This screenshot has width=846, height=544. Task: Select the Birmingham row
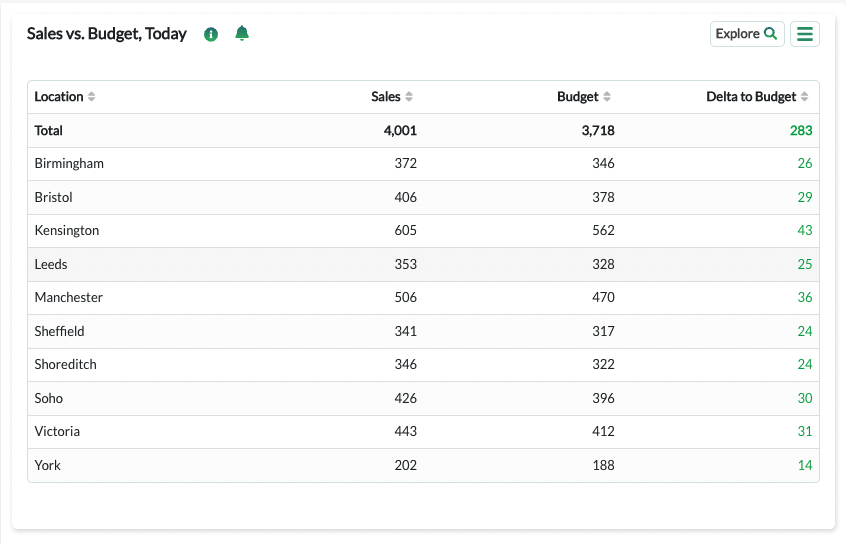click(x=424, y=164)
